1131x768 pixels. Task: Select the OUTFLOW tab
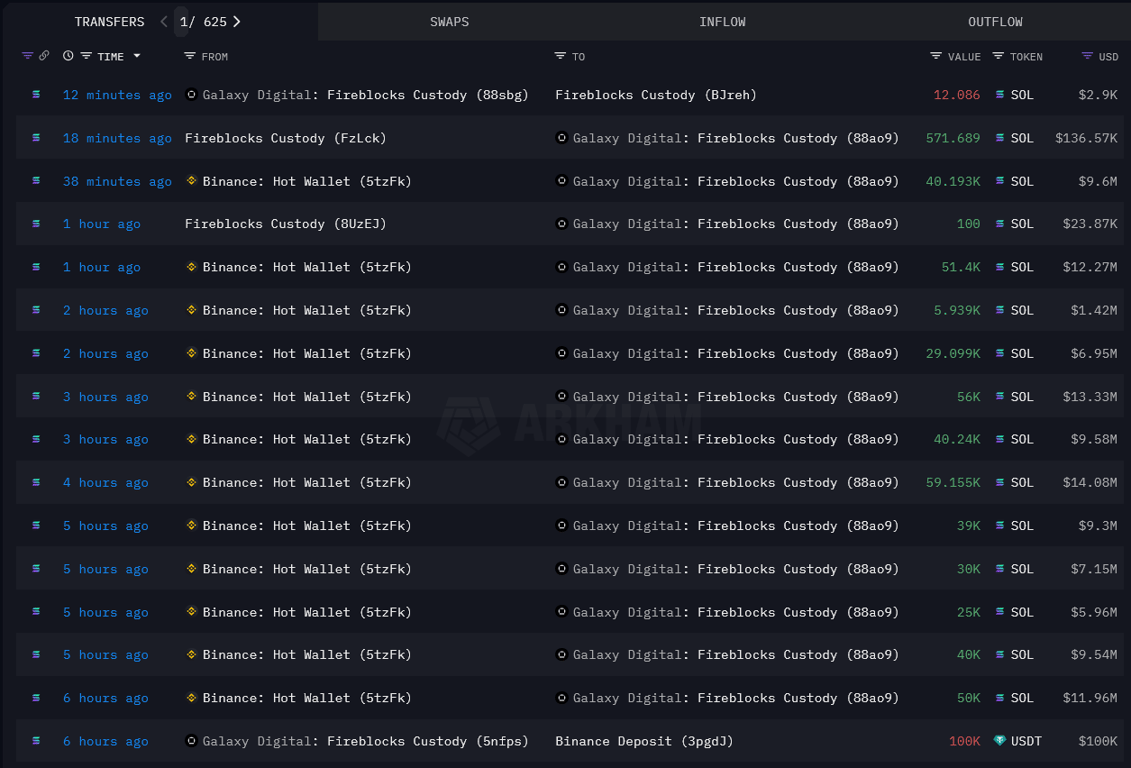coord(995,21)
